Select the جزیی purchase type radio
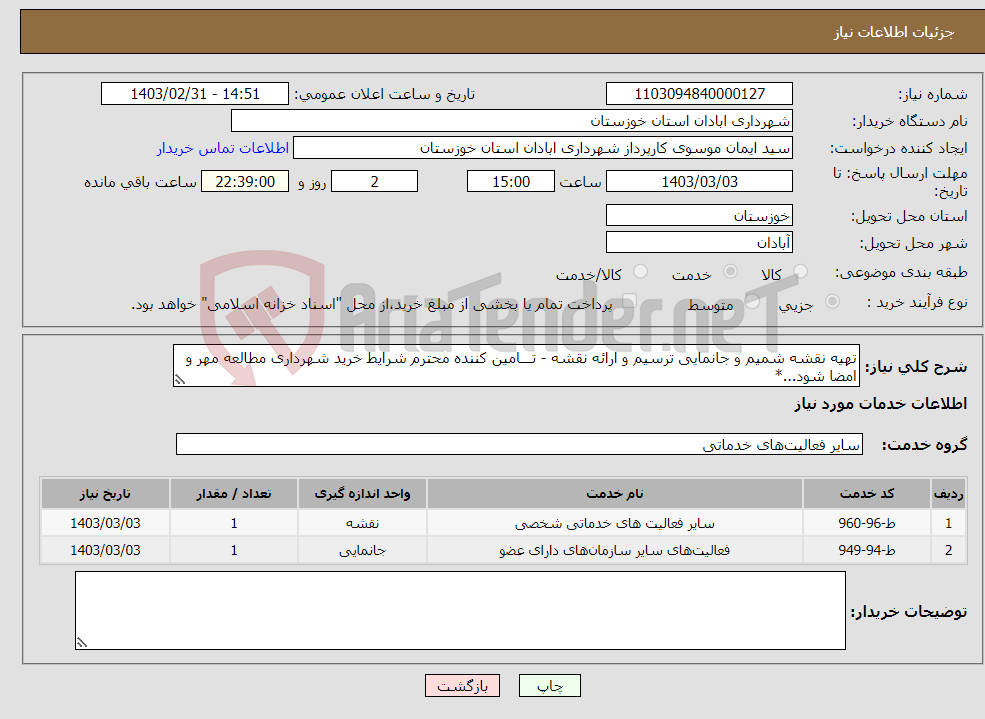Image resolution: width=985 pixels, height=719 pixels. pyautogui.click(x=832, y=302)
